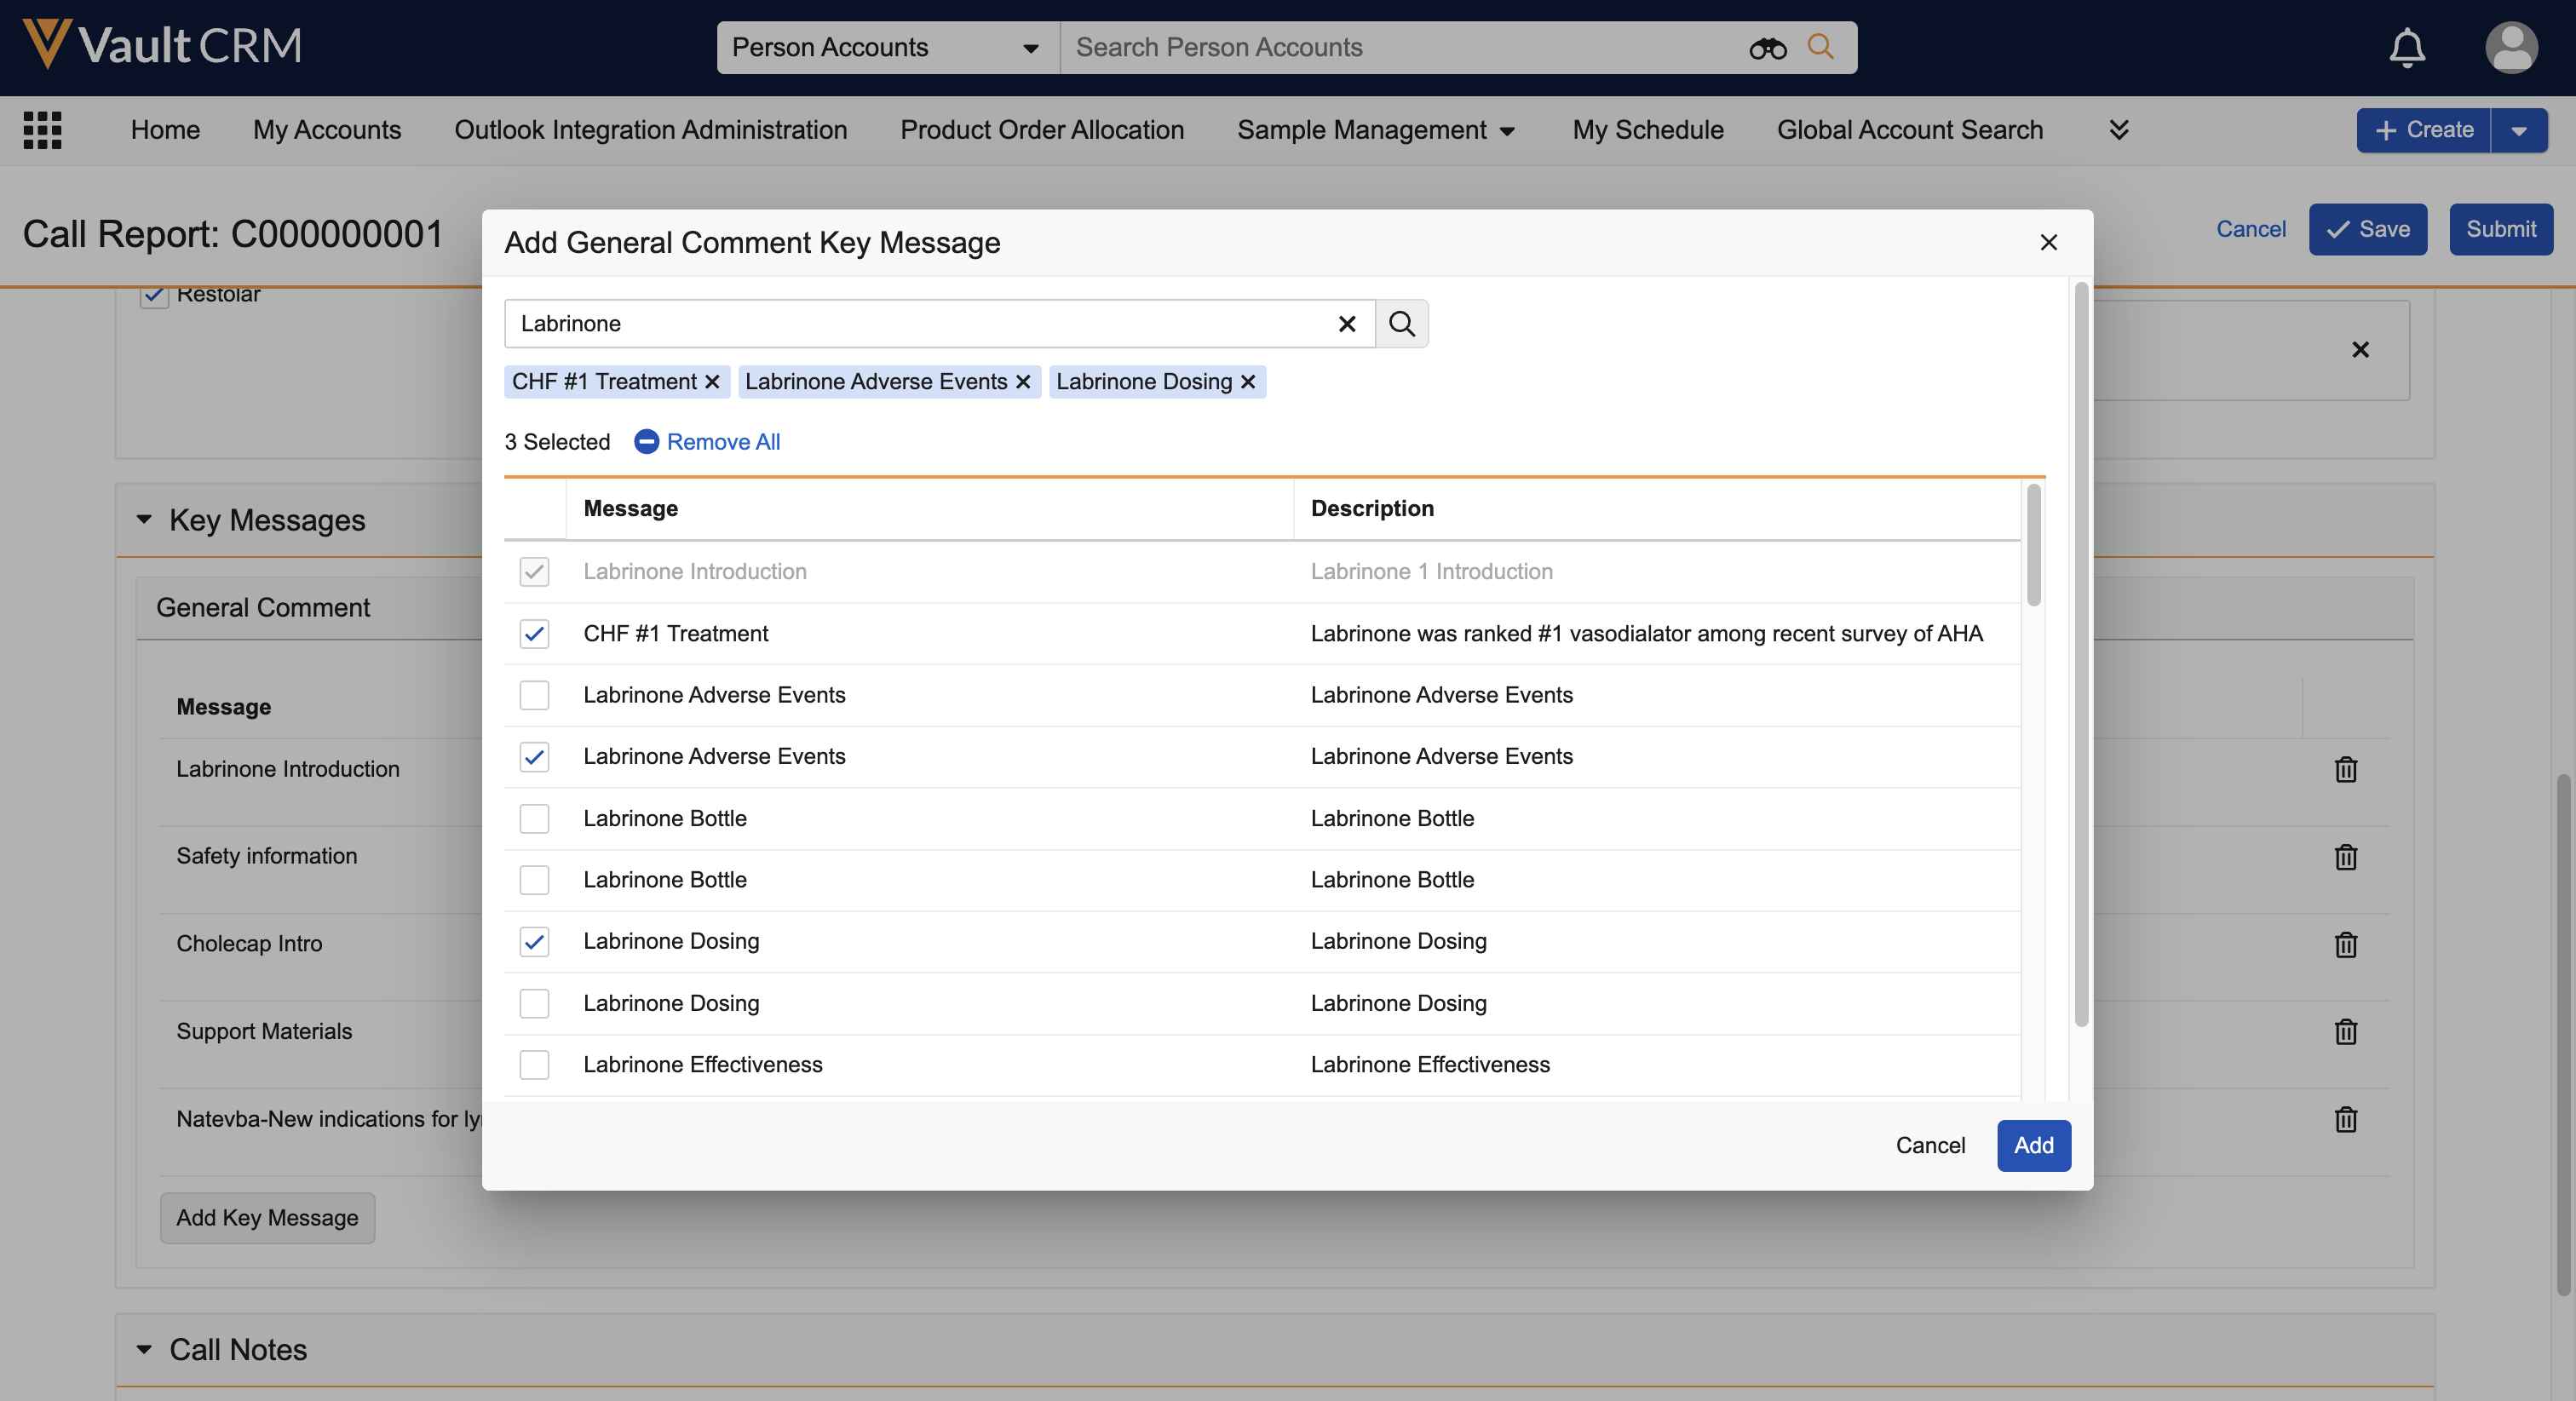
Task: Click the dialog's message list scrollbar
Action: 2033,546
